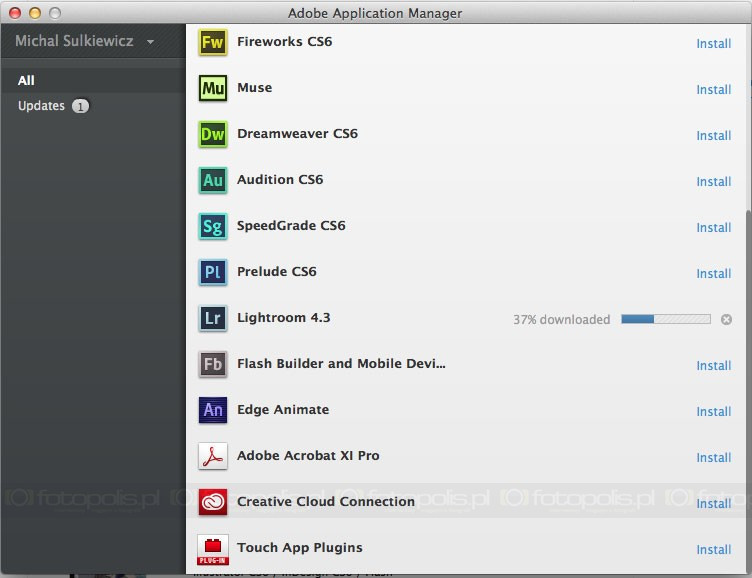Click the Edge Animate name text

(283, 410)
